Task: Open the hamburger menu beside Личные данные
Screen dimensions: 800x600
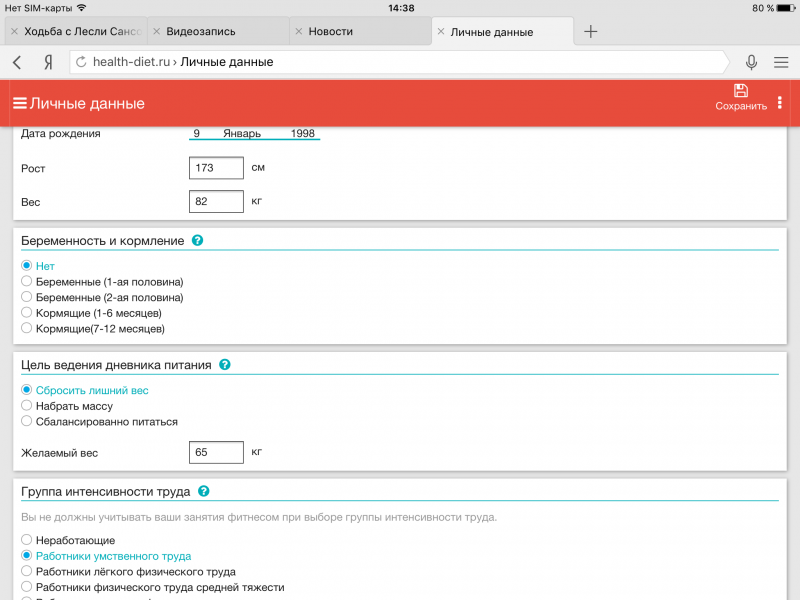Action: (19, 103)
